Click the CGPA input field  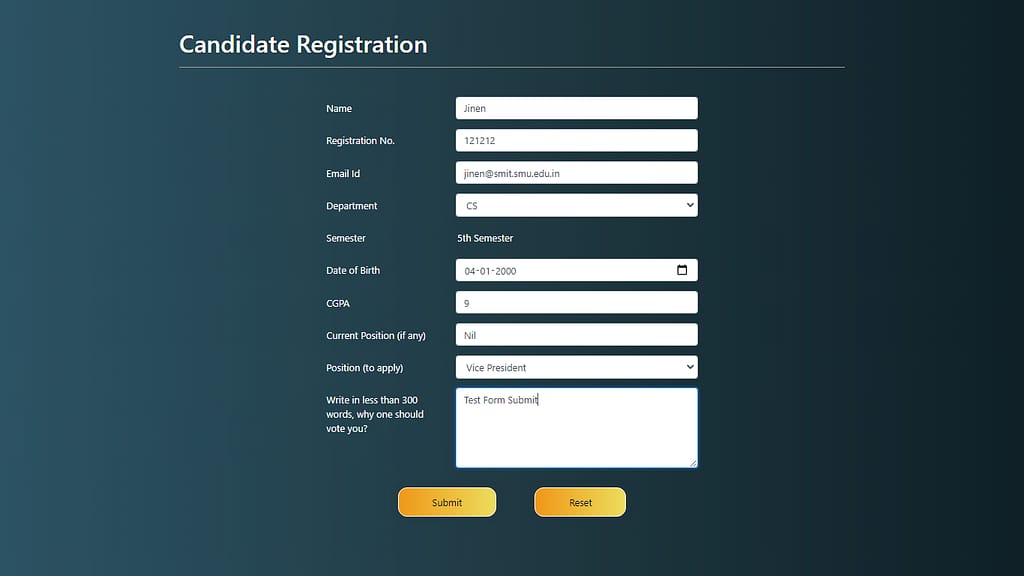click(x=576, y=303)
